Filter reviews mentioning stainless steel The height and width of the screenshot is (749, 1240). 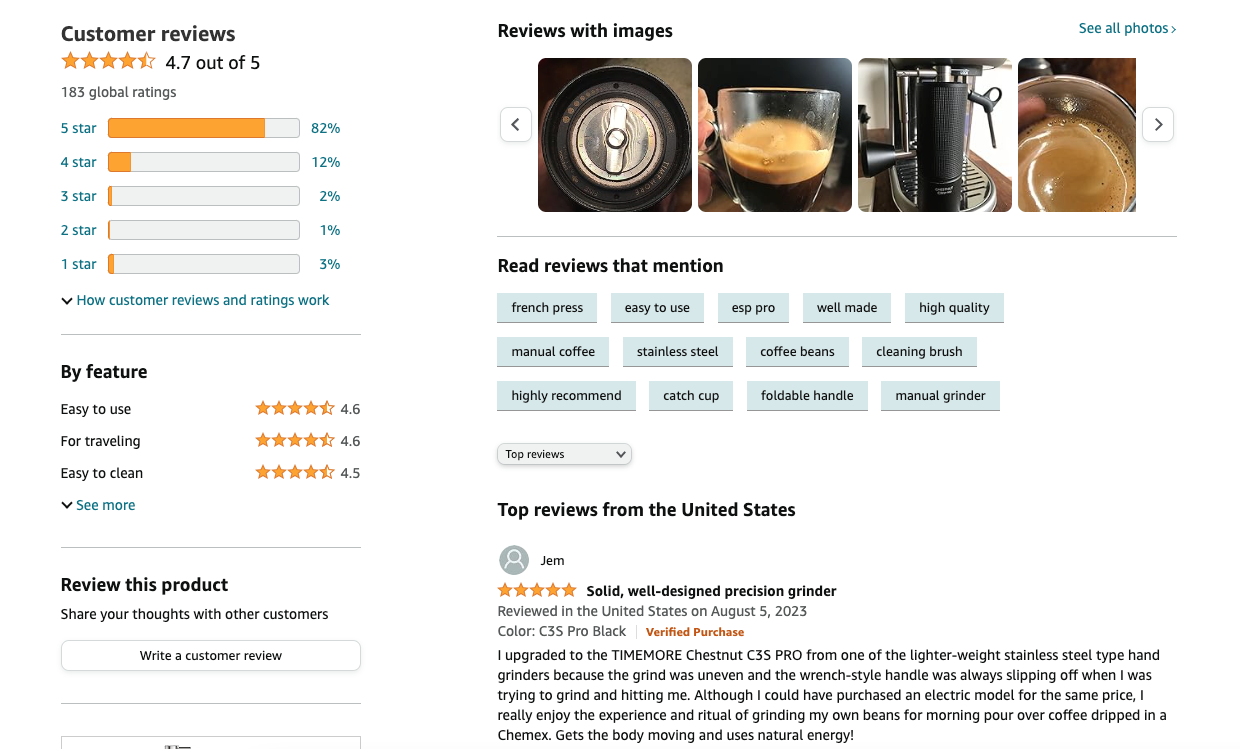[678, 352]
